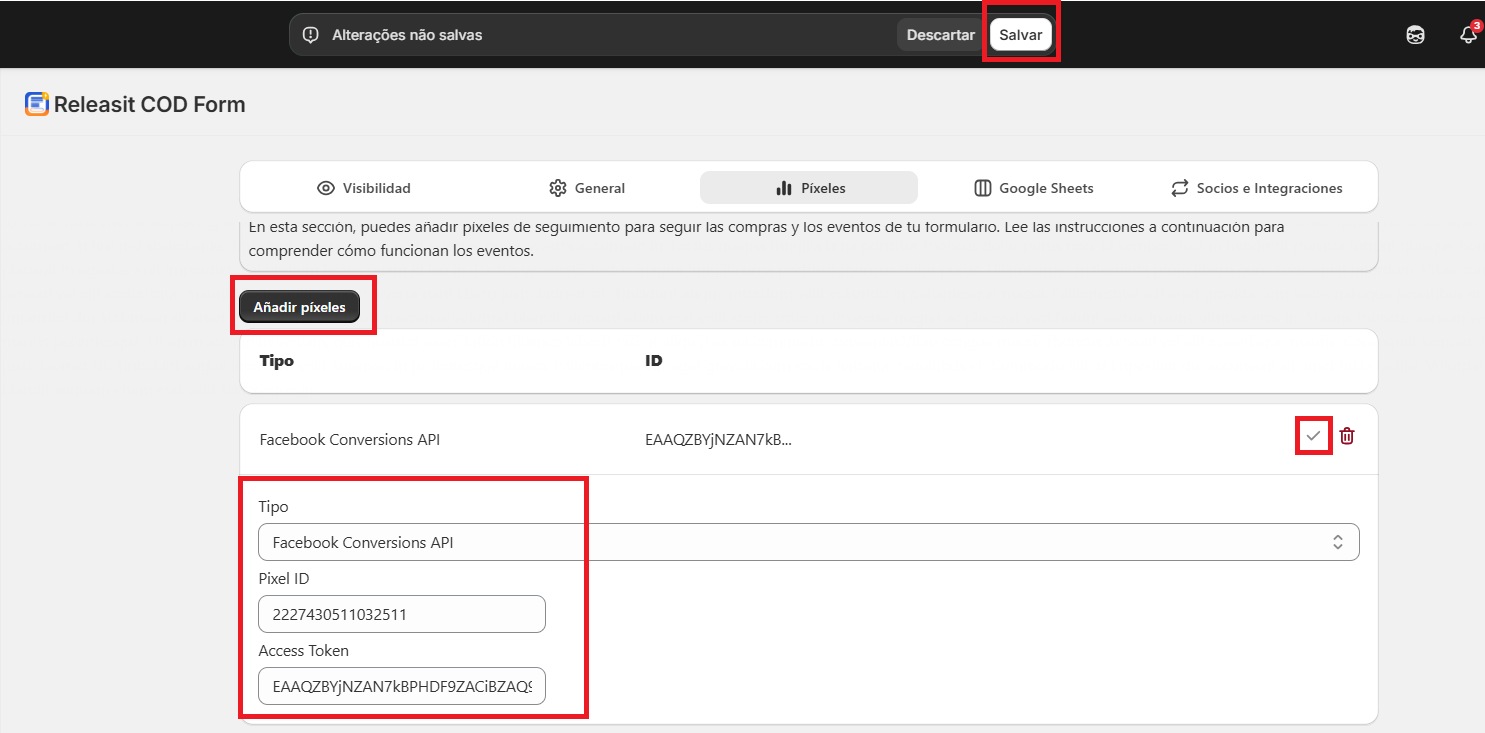The image size is (1485, 733).
Task: Open the General tab
Action: (587, 188)
